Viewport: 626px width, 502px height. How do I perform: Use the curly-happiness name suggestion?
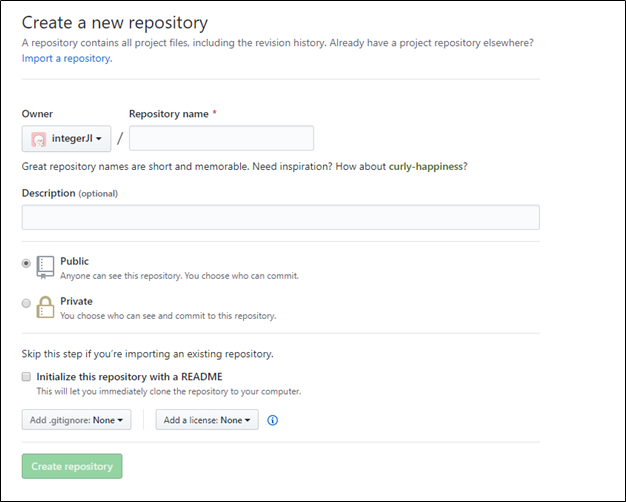coord(426,167)
